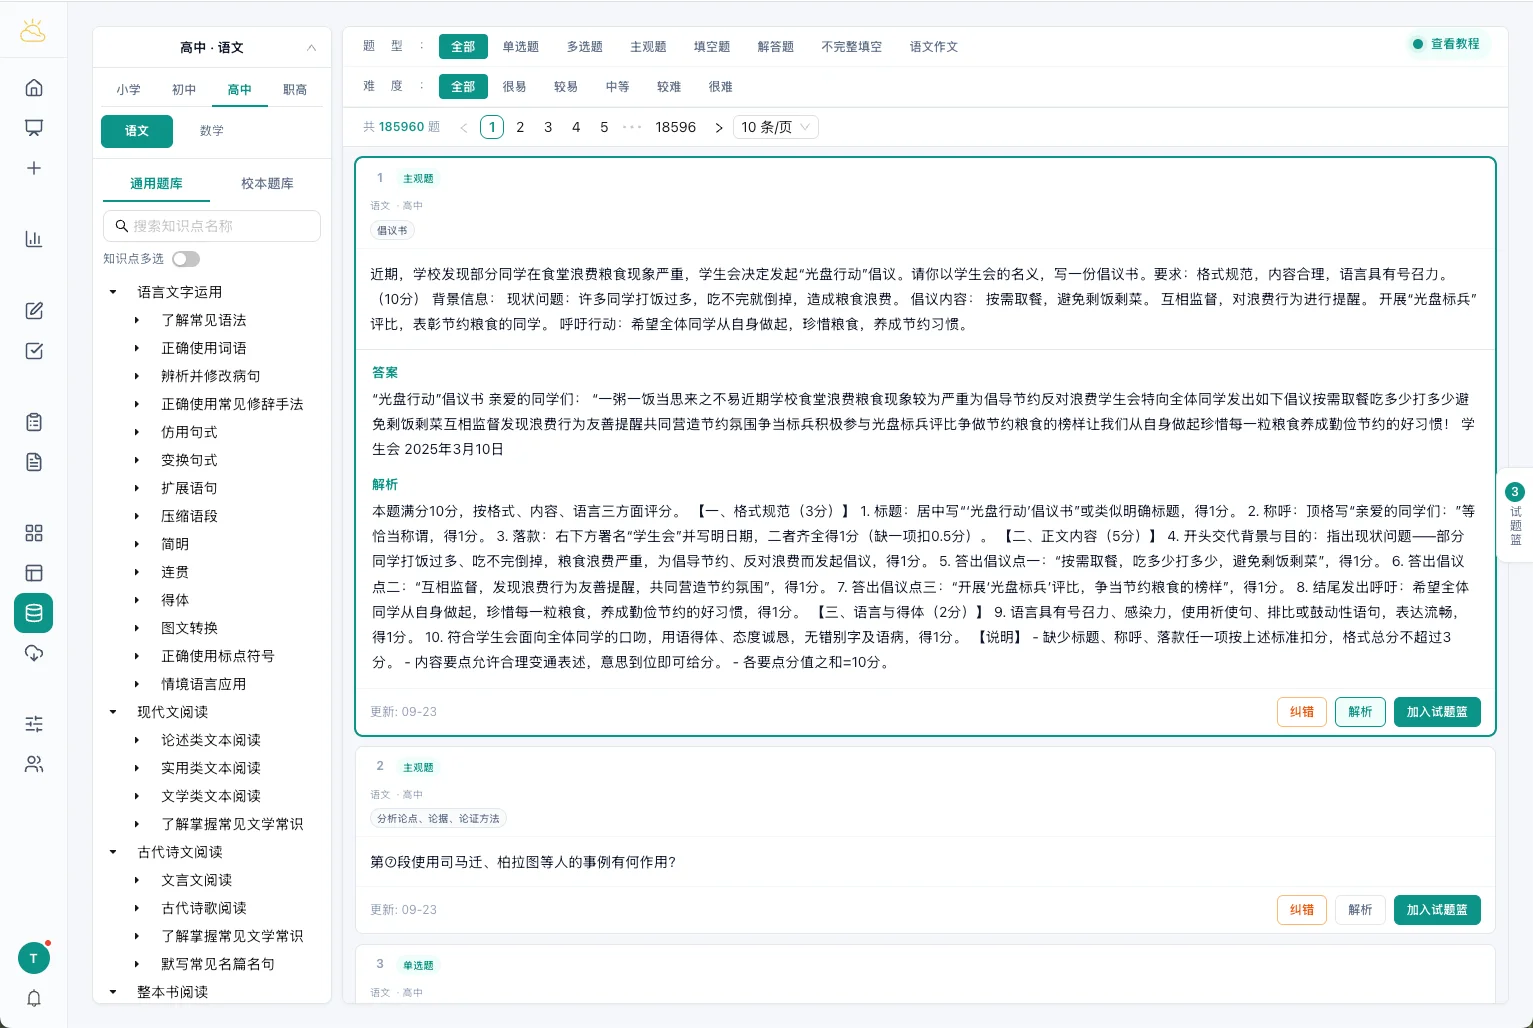
Task: Click the pencil edit icon in sidebar
Action: coord(34,311)
